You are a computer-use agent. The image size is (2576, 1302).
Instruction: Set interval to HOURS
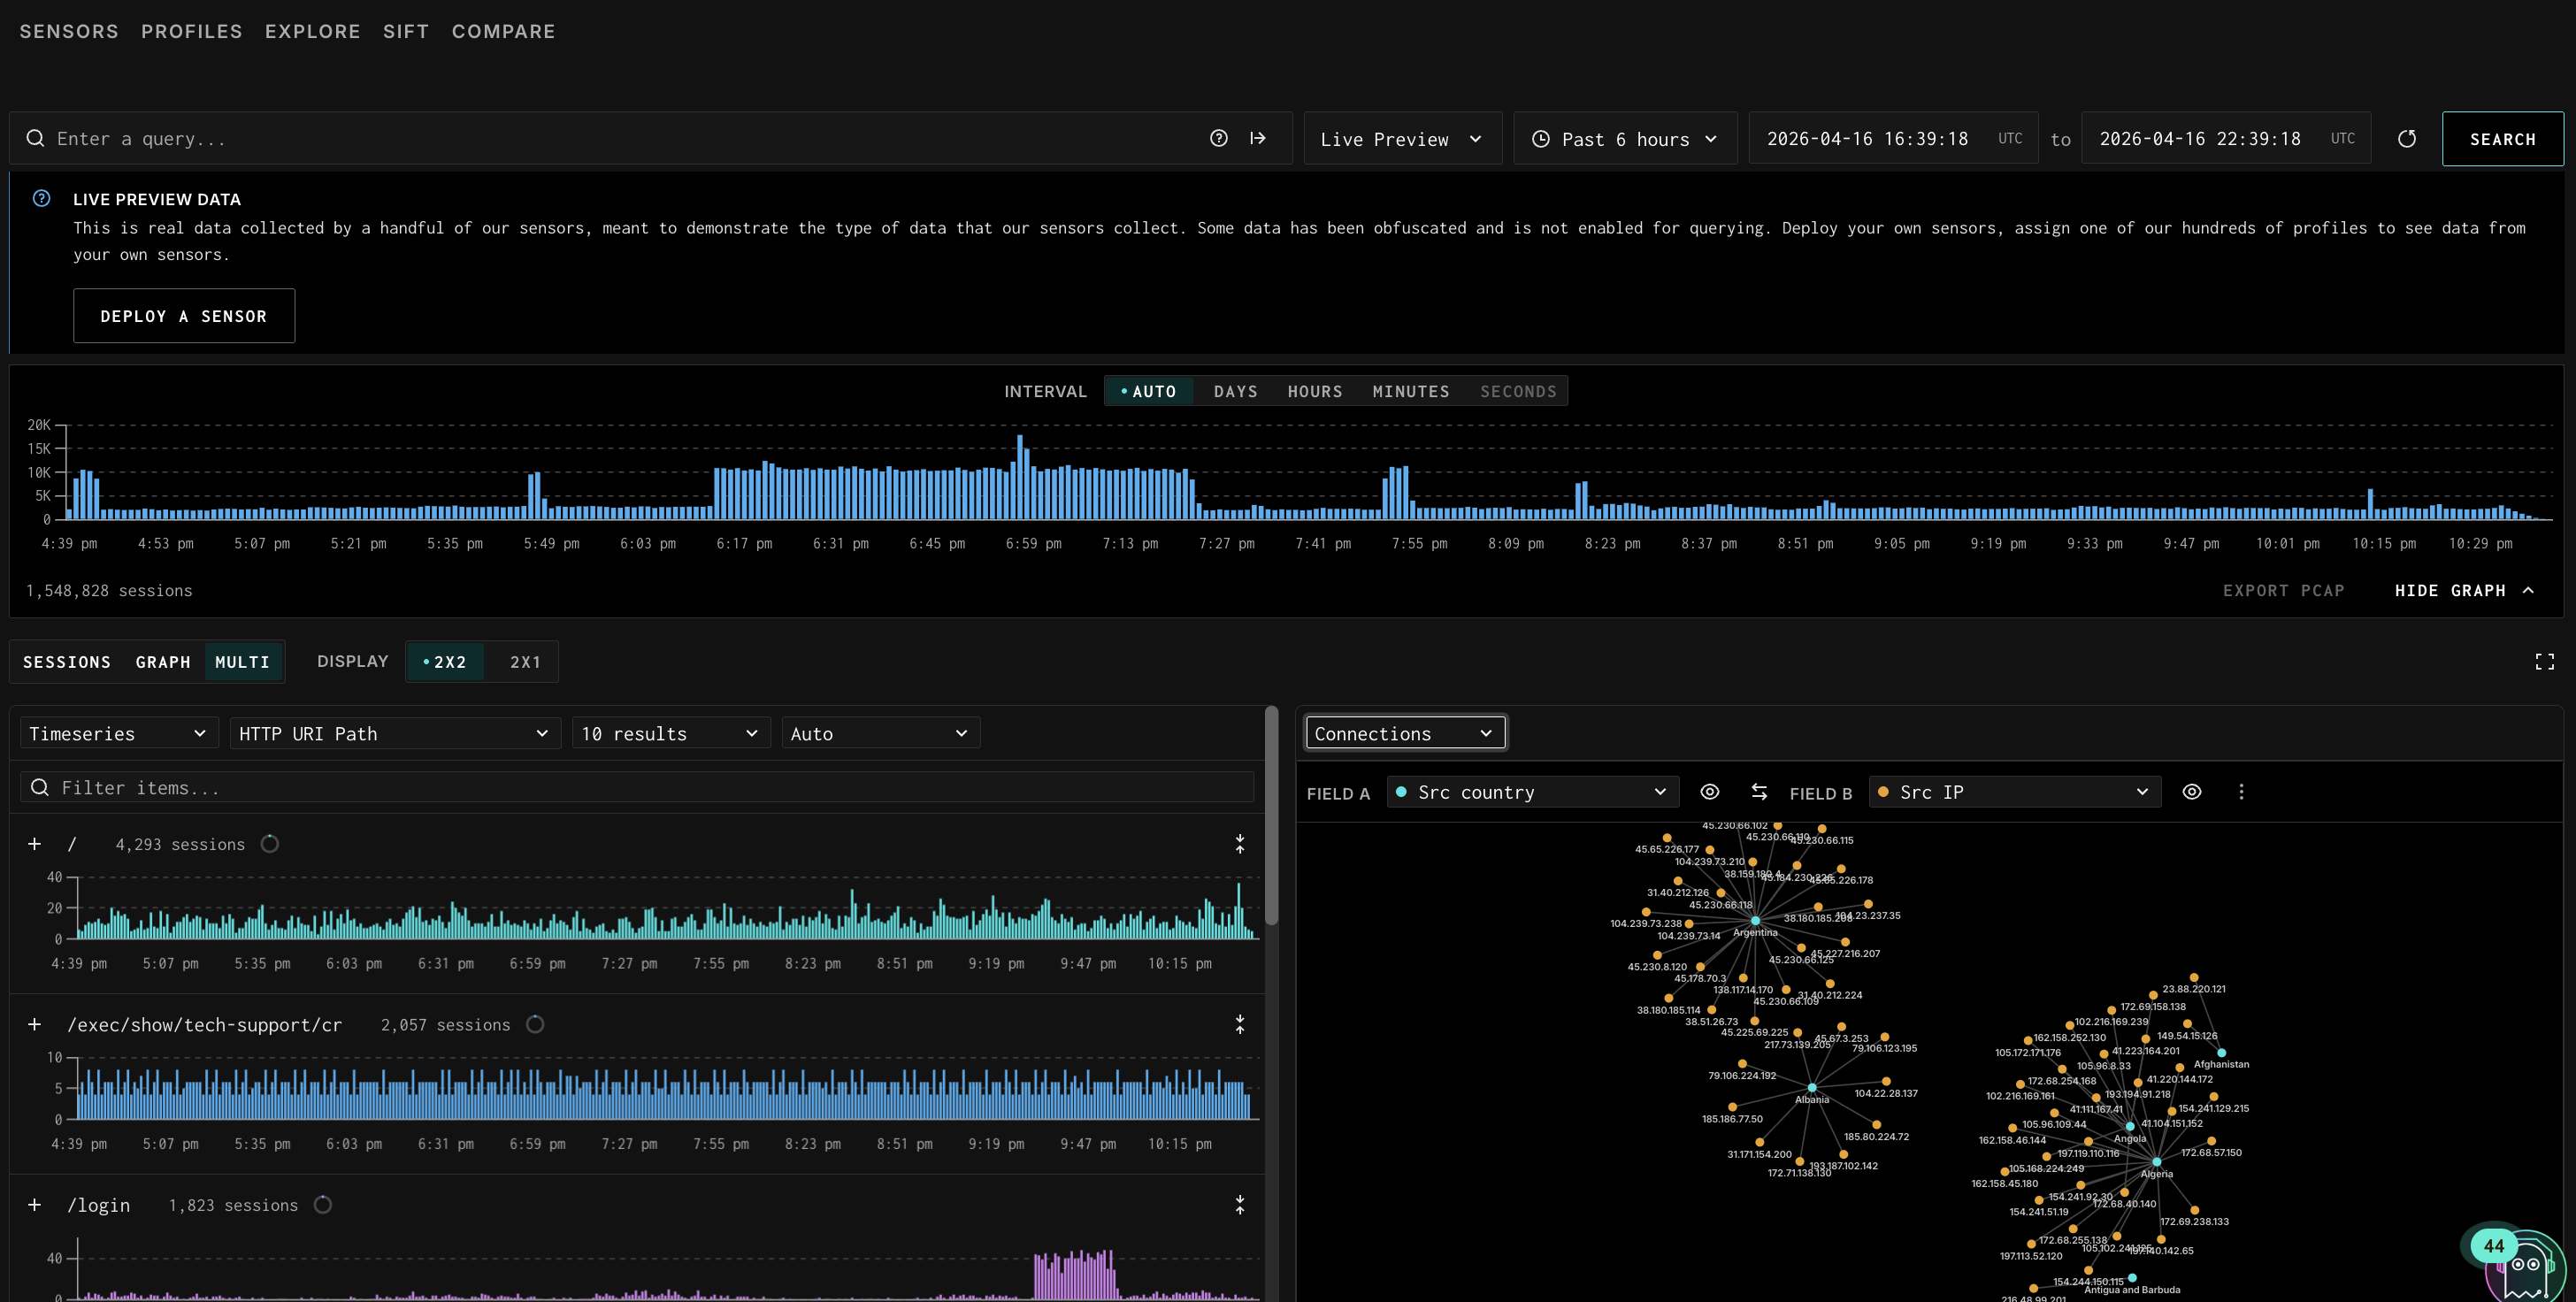[1314, 391]
